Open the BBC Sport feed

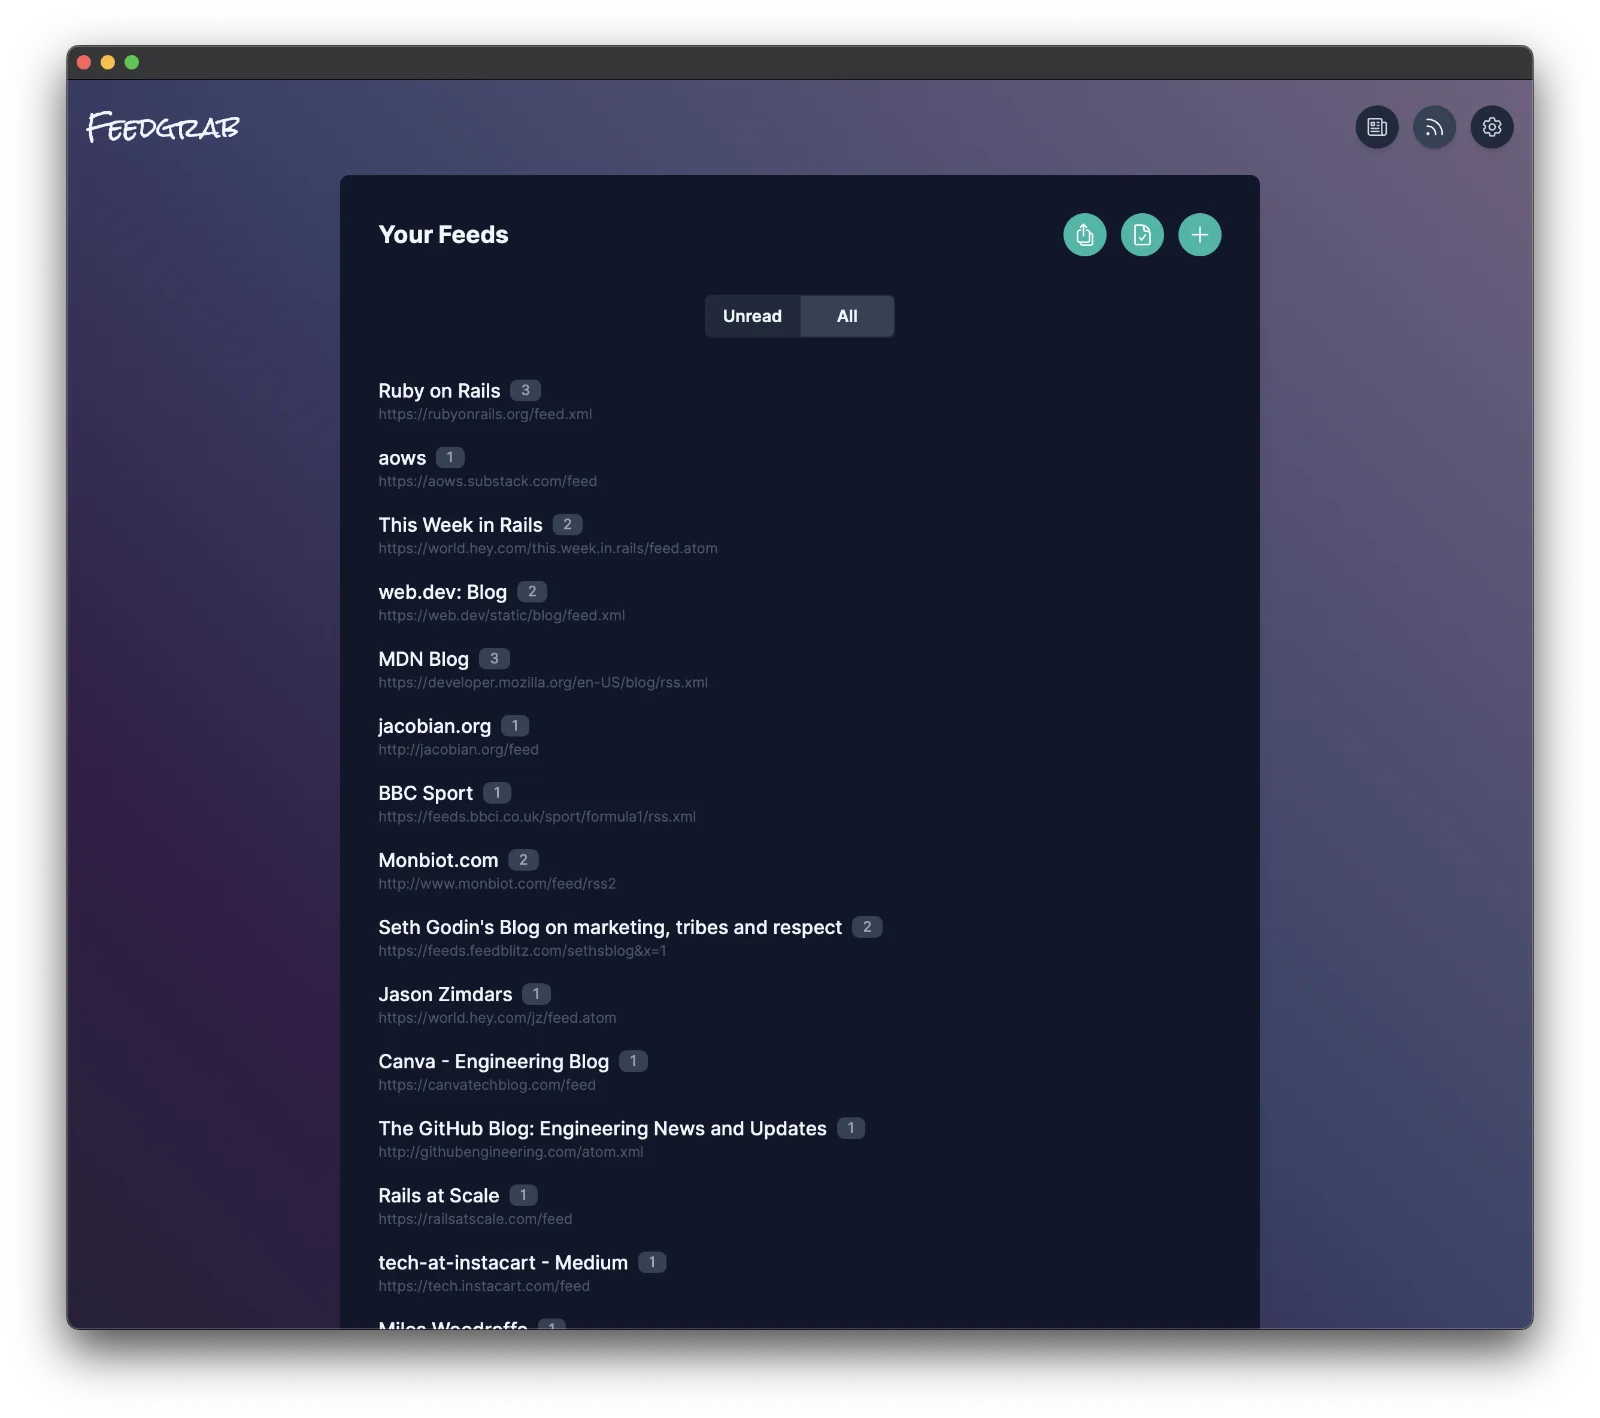point(425,793)
